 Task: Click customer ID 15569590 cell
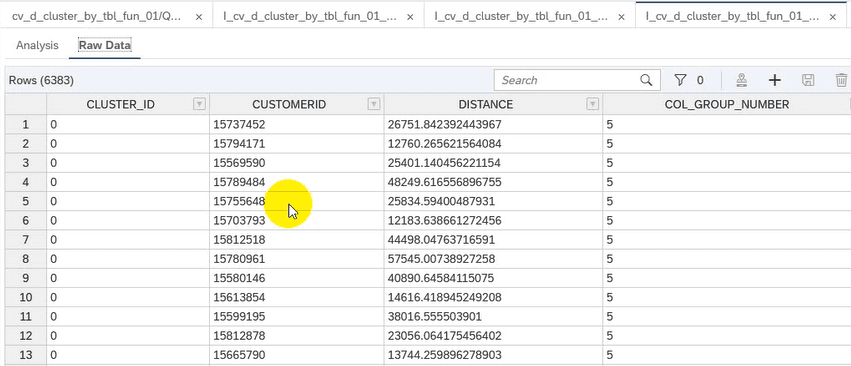(x=297, y=163)
